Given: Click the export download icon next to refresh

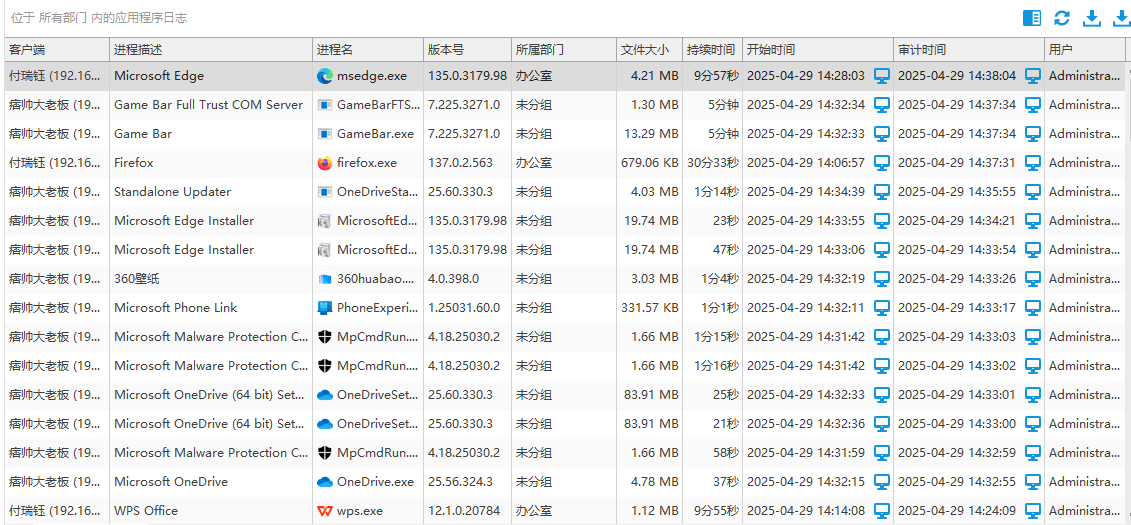Looking at the screenshot, I should point(1093,18).
